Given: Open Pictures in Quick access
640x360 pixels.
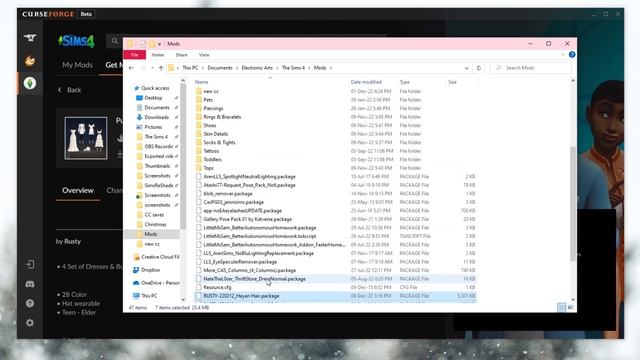Looking at the screenshot, I should tap(149, 127).
